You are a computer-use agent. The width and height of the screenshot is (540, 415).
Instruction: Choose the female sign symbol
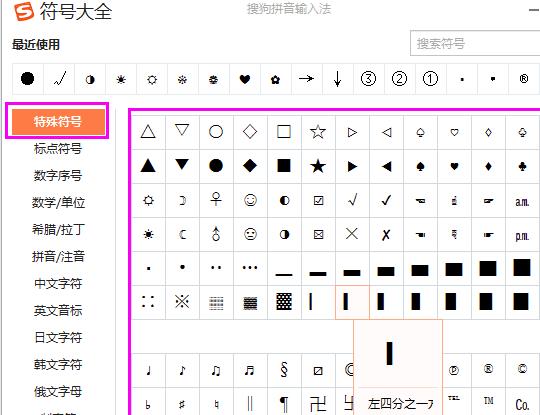point(216,200)
